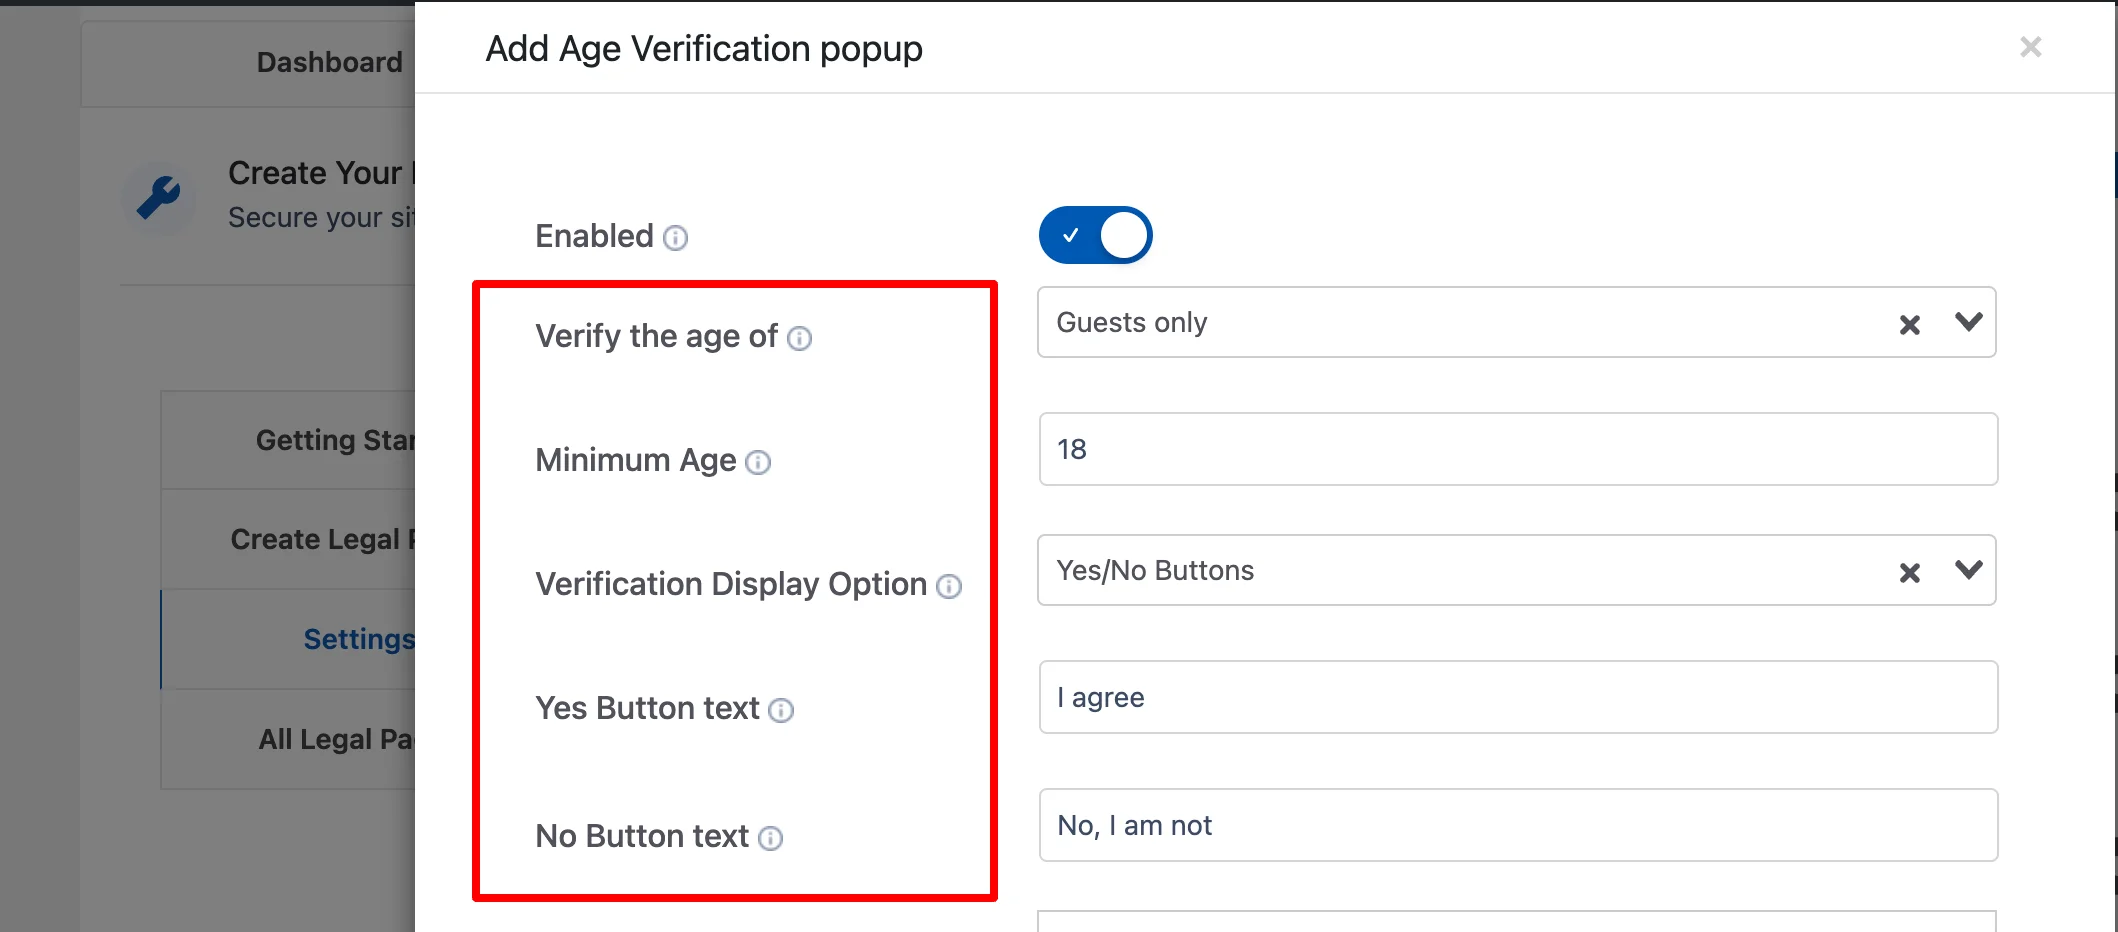
Task: Open the Dashboard tab behind the popup
Action: (248, 63)
